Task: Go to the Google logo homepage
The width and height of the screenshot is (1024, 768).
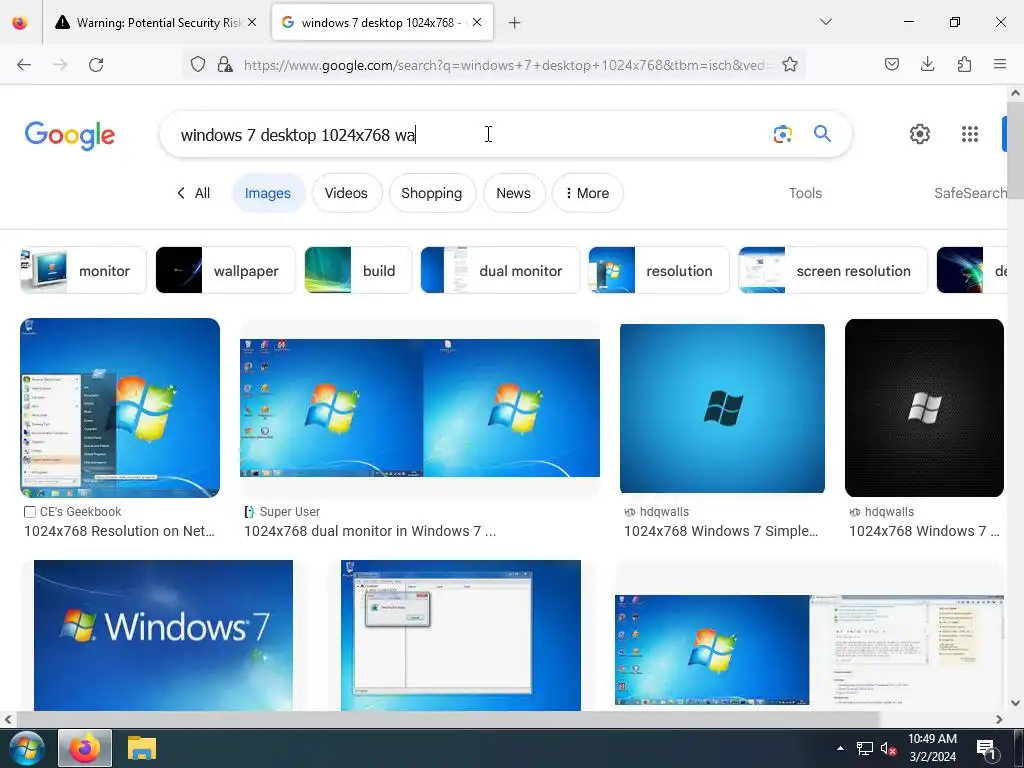Action: pyautogui.click(x=70, y=135)
